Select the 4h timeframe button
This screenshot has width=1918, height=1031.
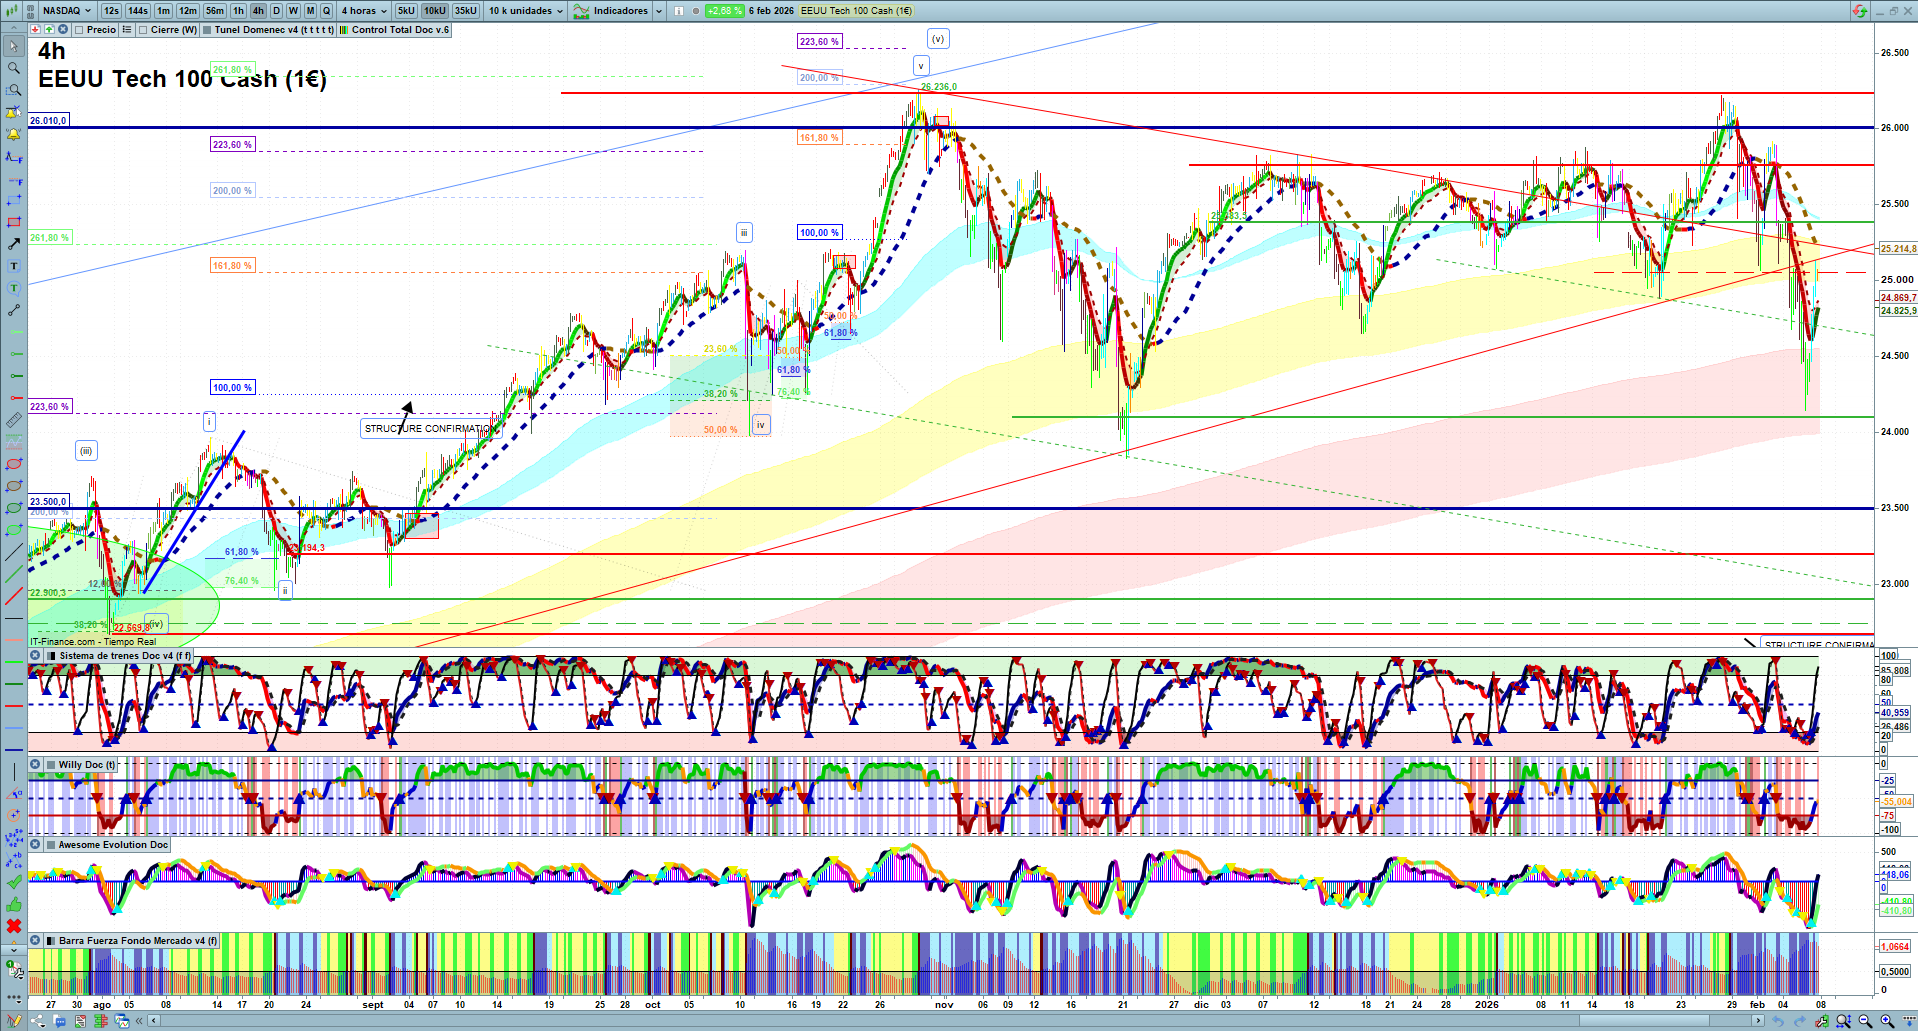coord(258,11)
